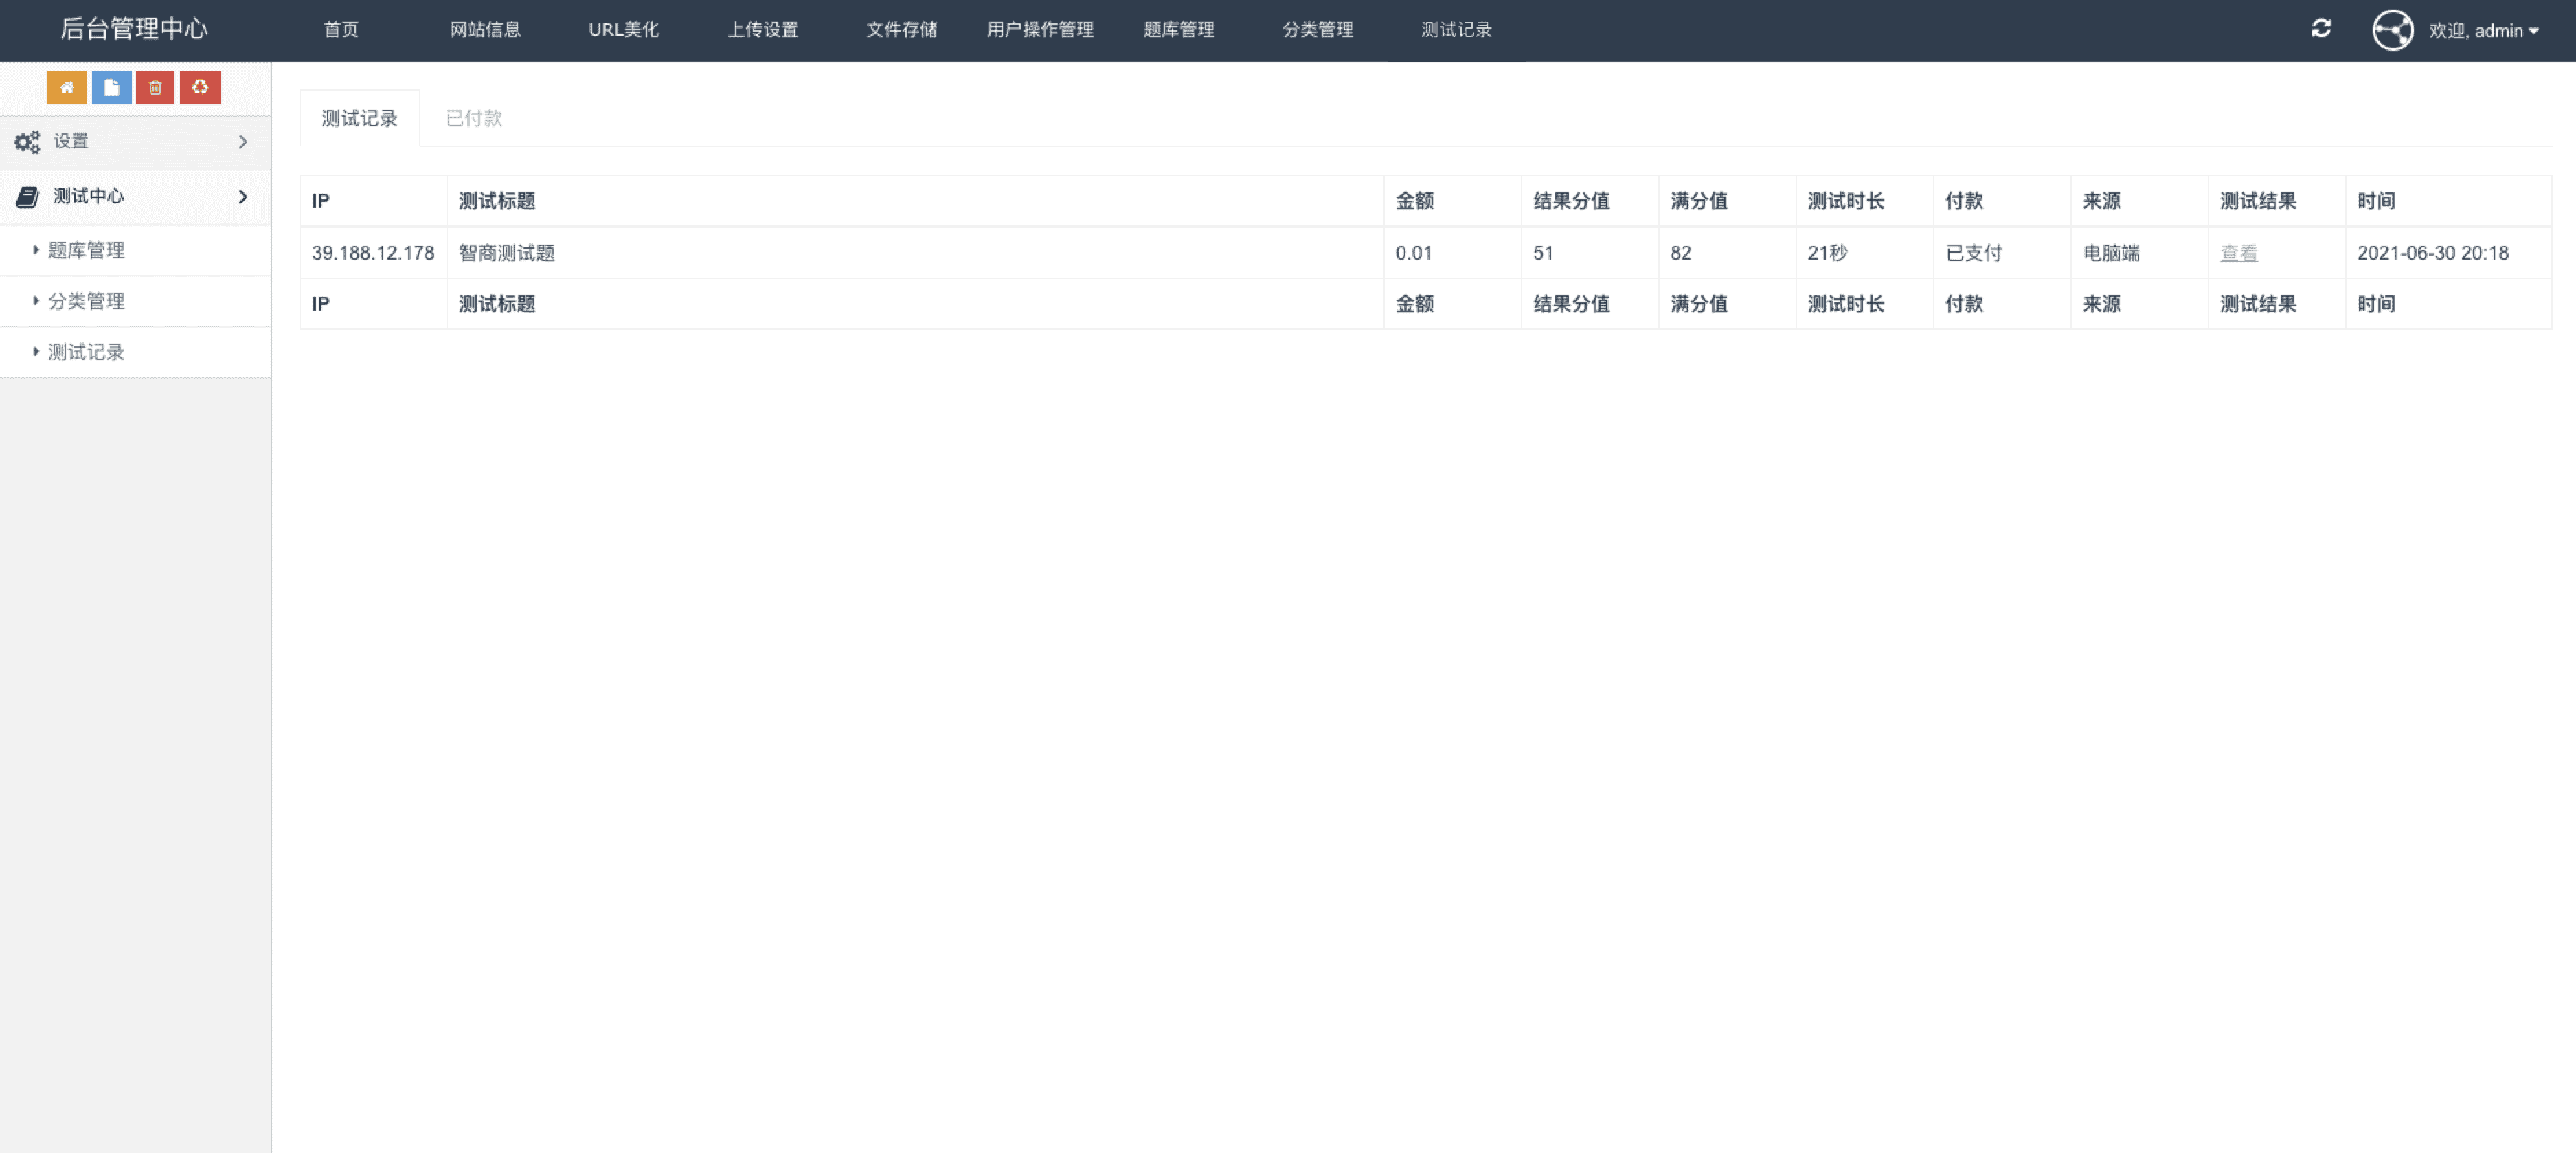Click the 查看 test result link

coord(2238,254)
